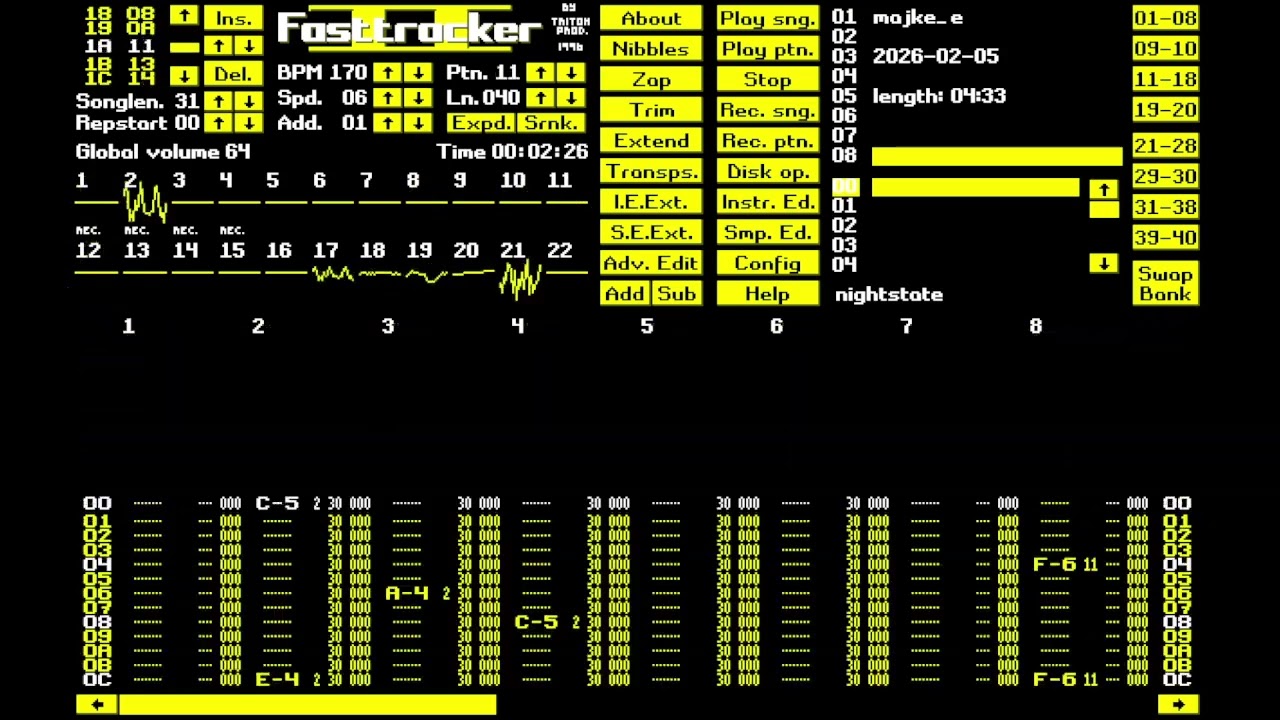The width and height of the screenshot is (1280, 720).
Task: Play the current pattern with Play ptn.
Action: pyautogui.click(x=768, y=49)
